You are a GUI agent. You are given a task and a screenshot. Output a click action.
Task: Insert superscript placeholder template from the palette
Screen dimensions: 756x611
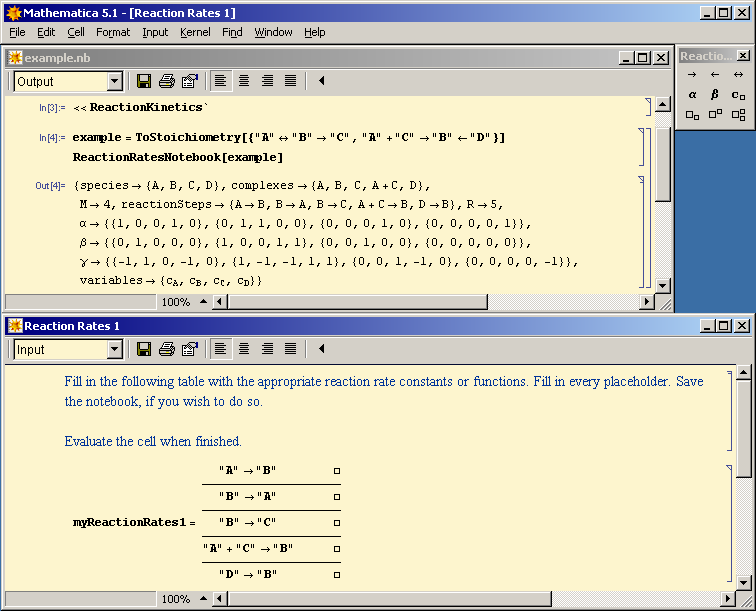coord(715,115)
